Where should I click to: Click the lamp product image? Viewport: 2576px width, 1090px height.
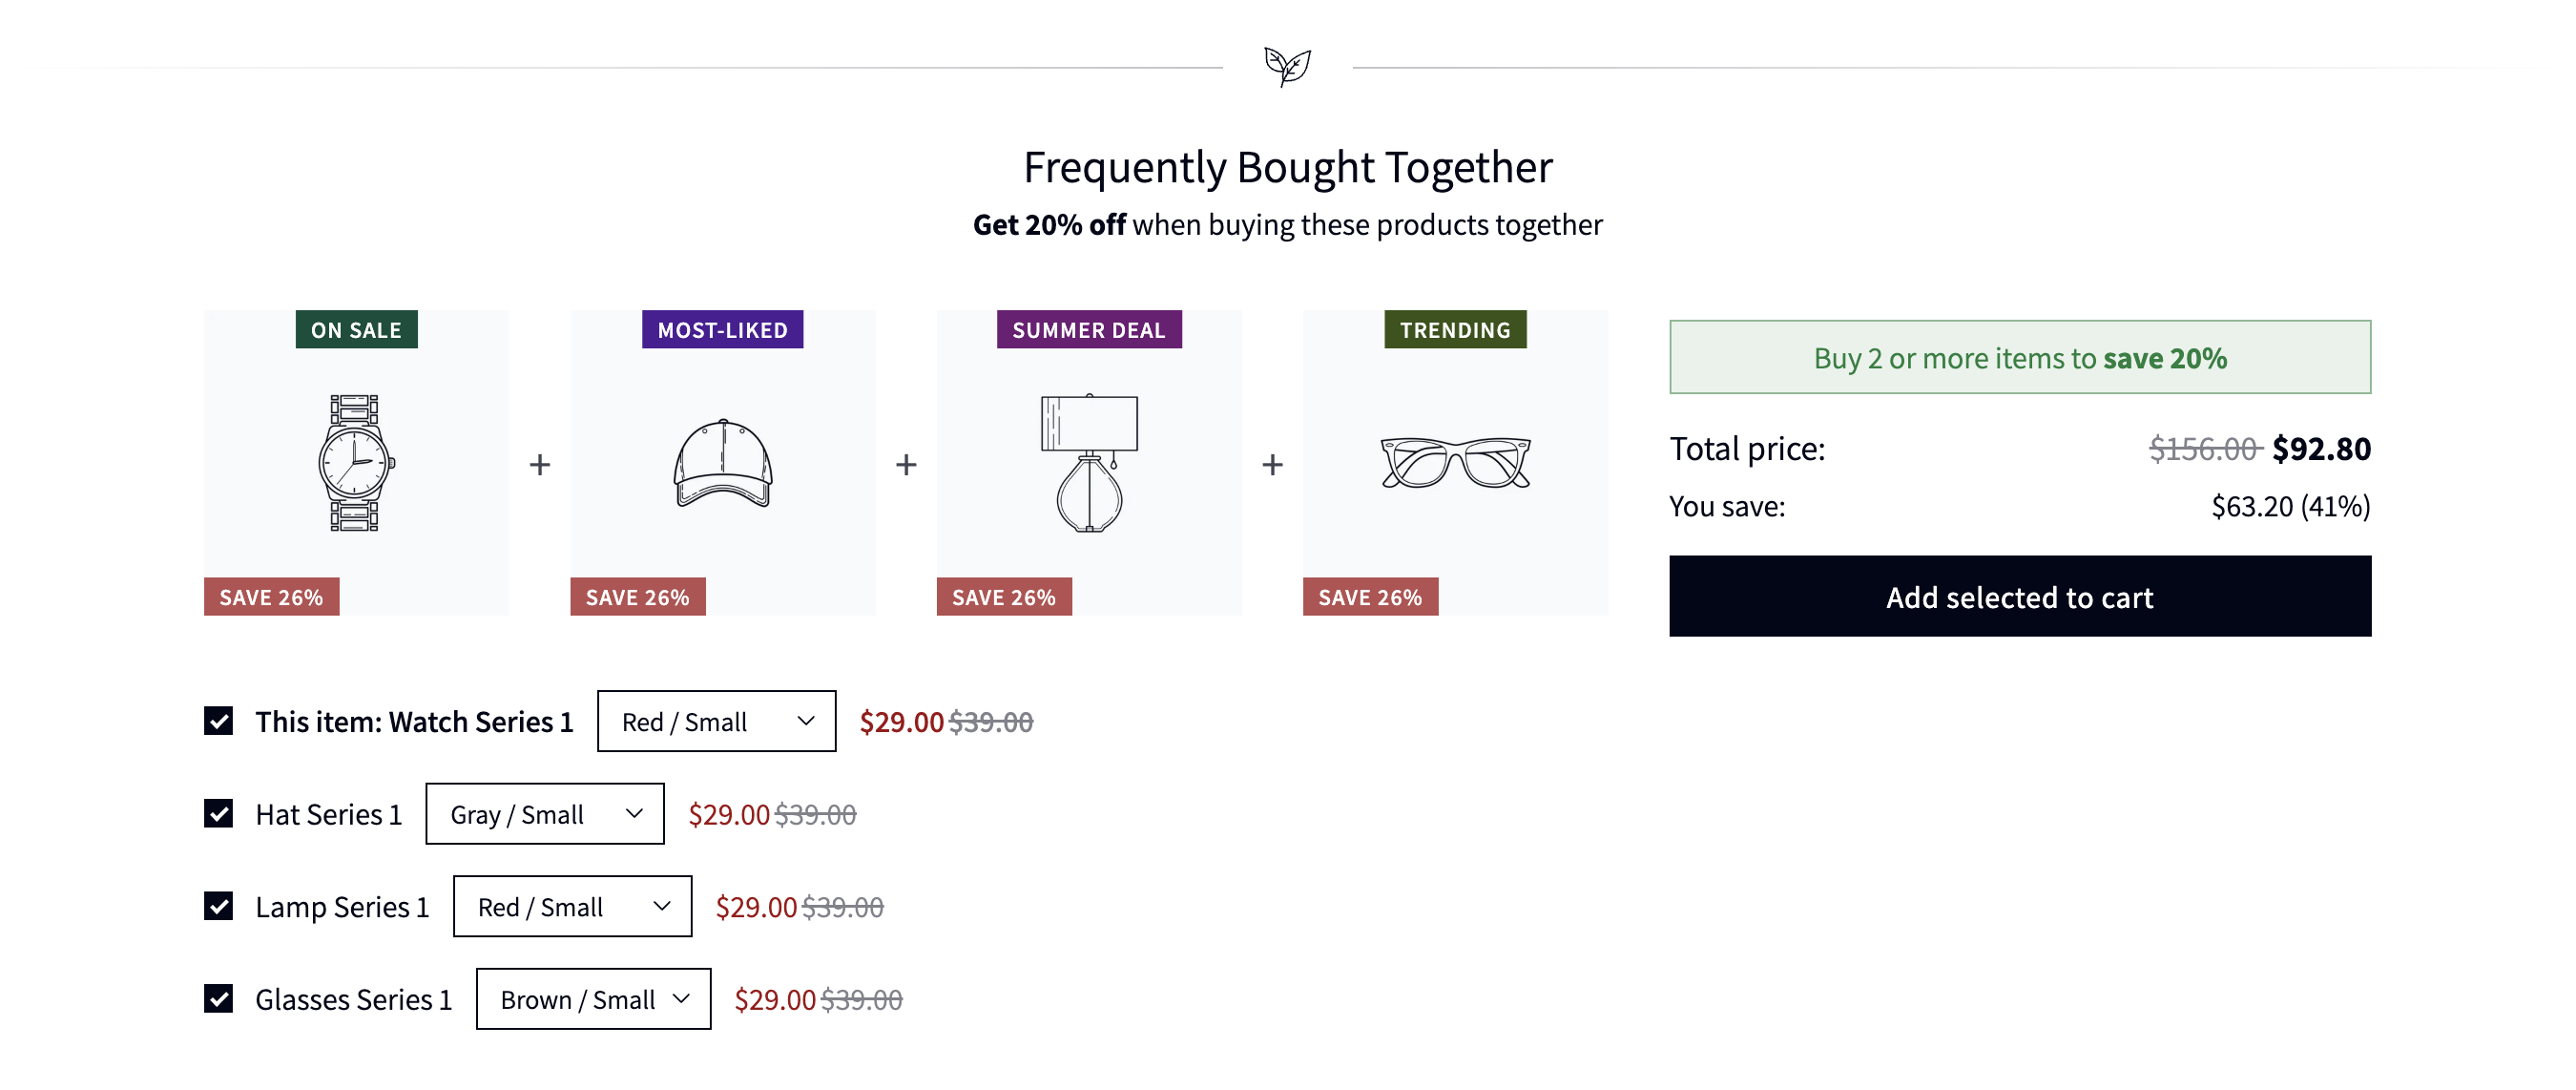point(1088,462)
